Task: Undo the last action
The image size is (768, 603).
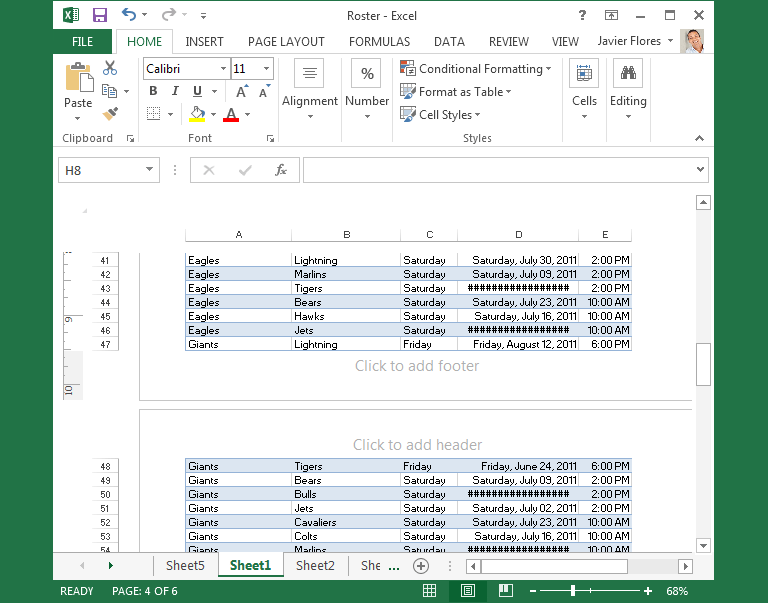Action: [129, 15]
